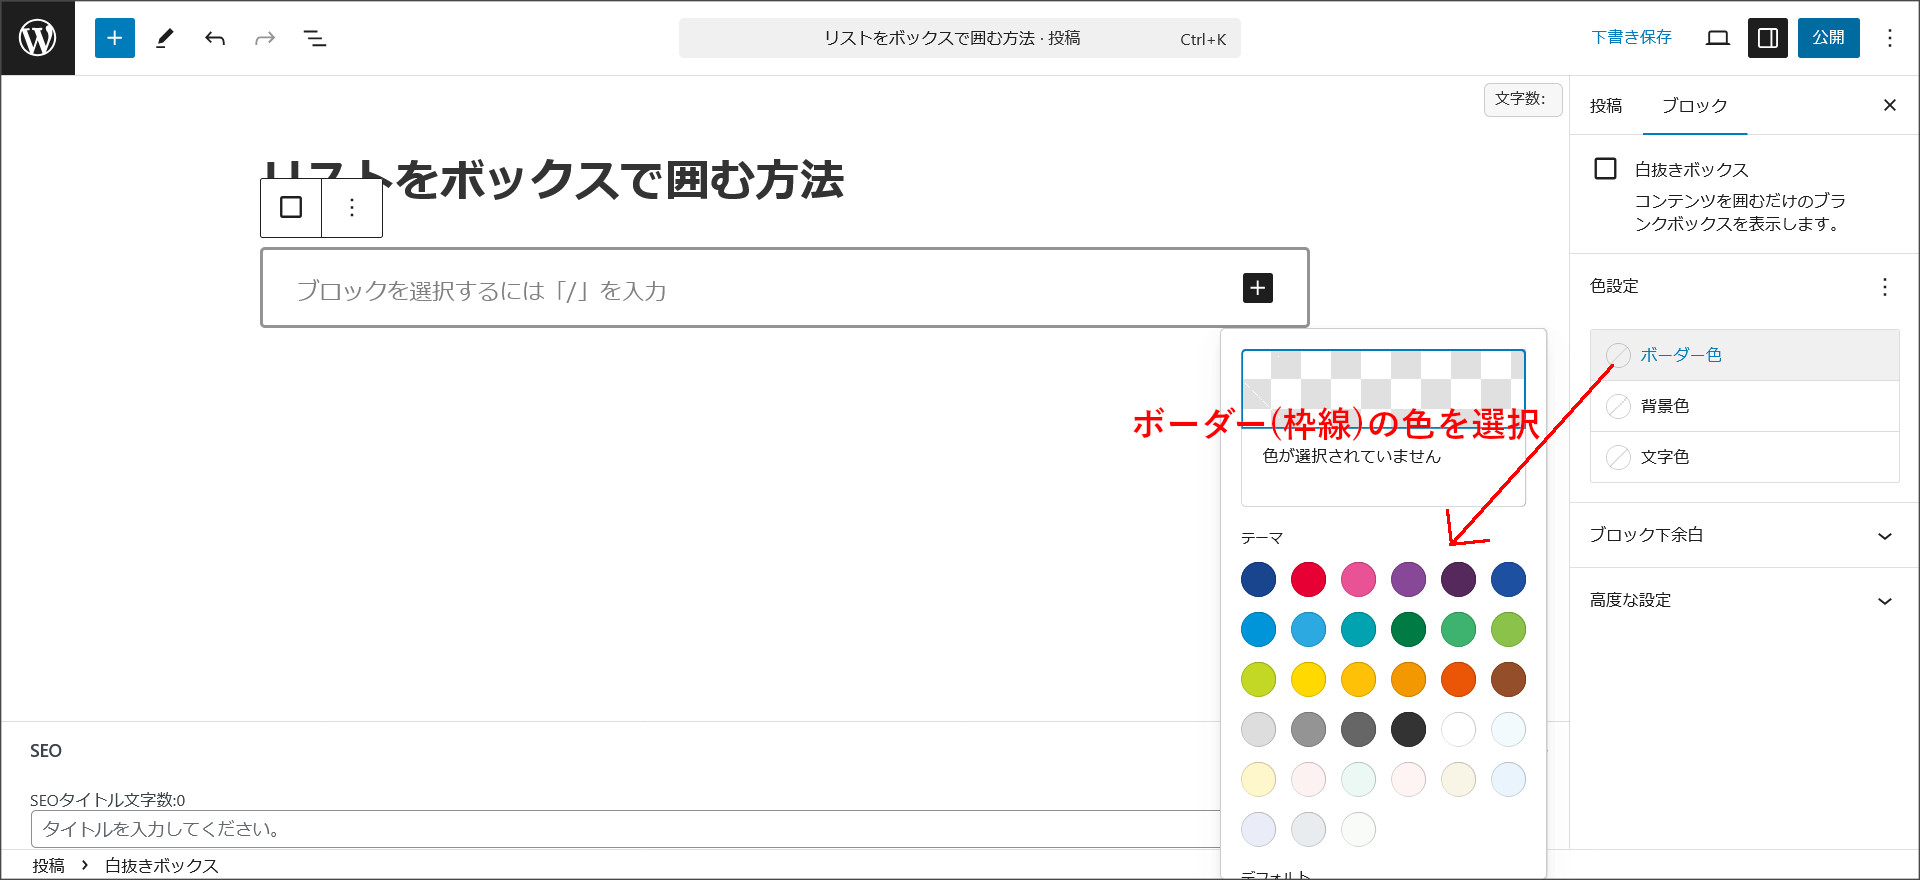Select 投稿 in the bottom breadcrumb
This screenshot has height=880, width=1920.
(x=48, y=866)
